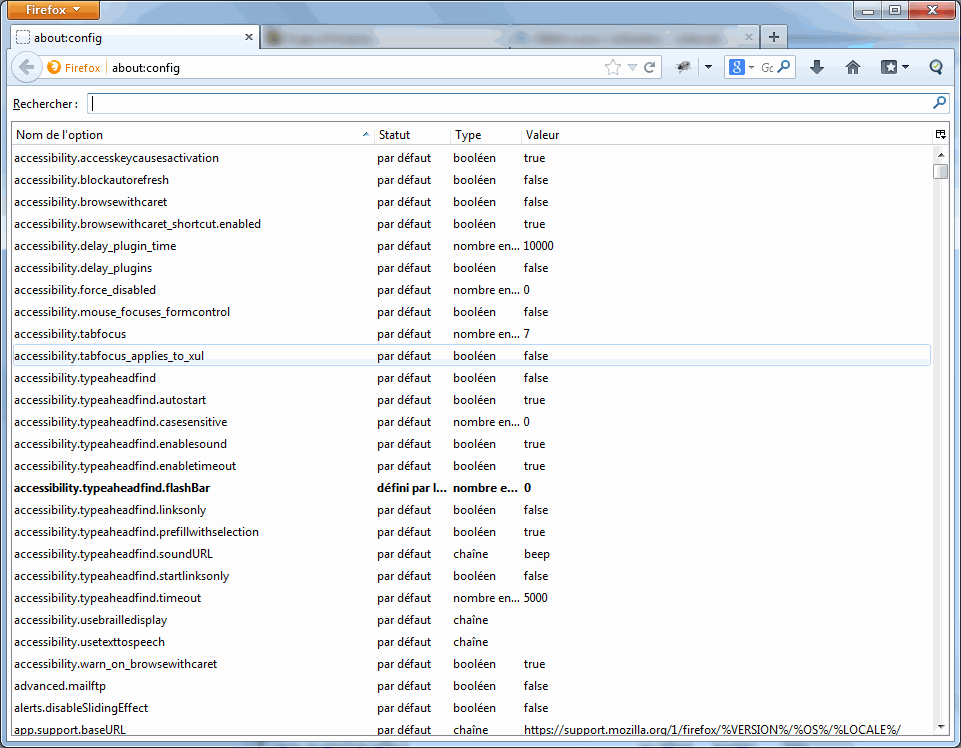Select accessibility.blockautorefresh preference

click(471, 180)
